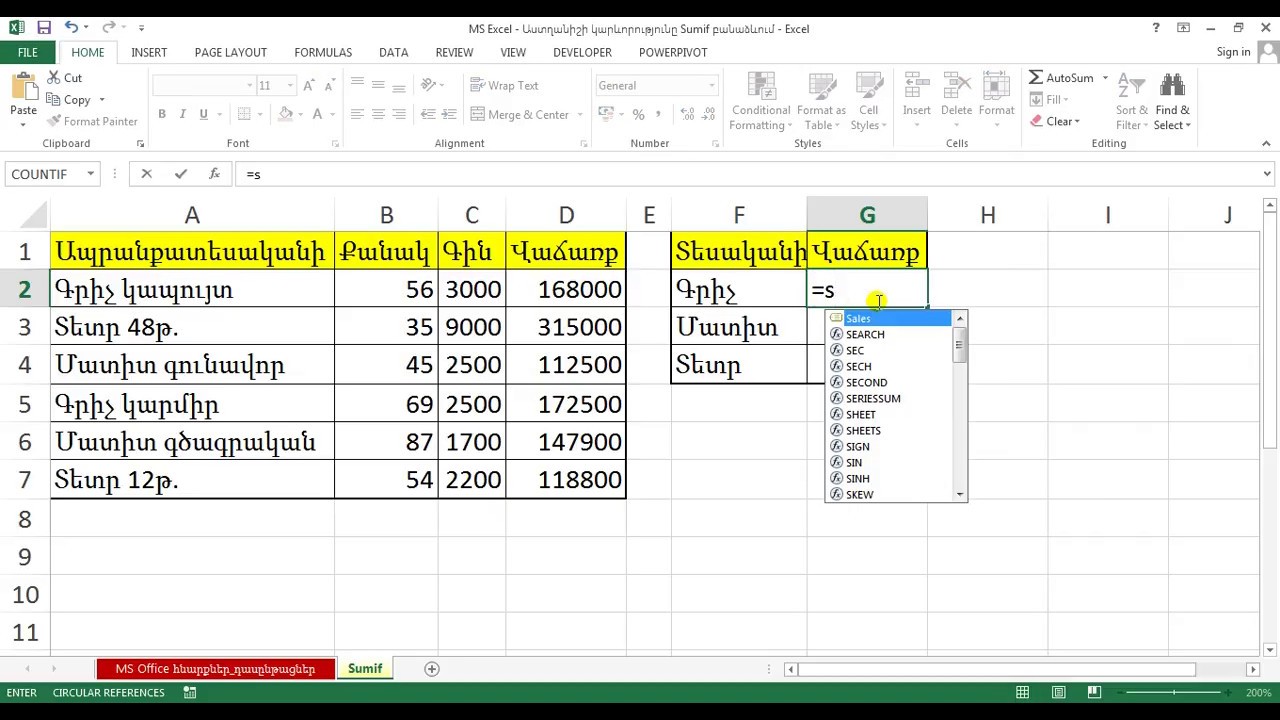The height and width of the screenshot is (720, 1280).
Task: Click the Increase Indent icon
Action: [449, 114]
